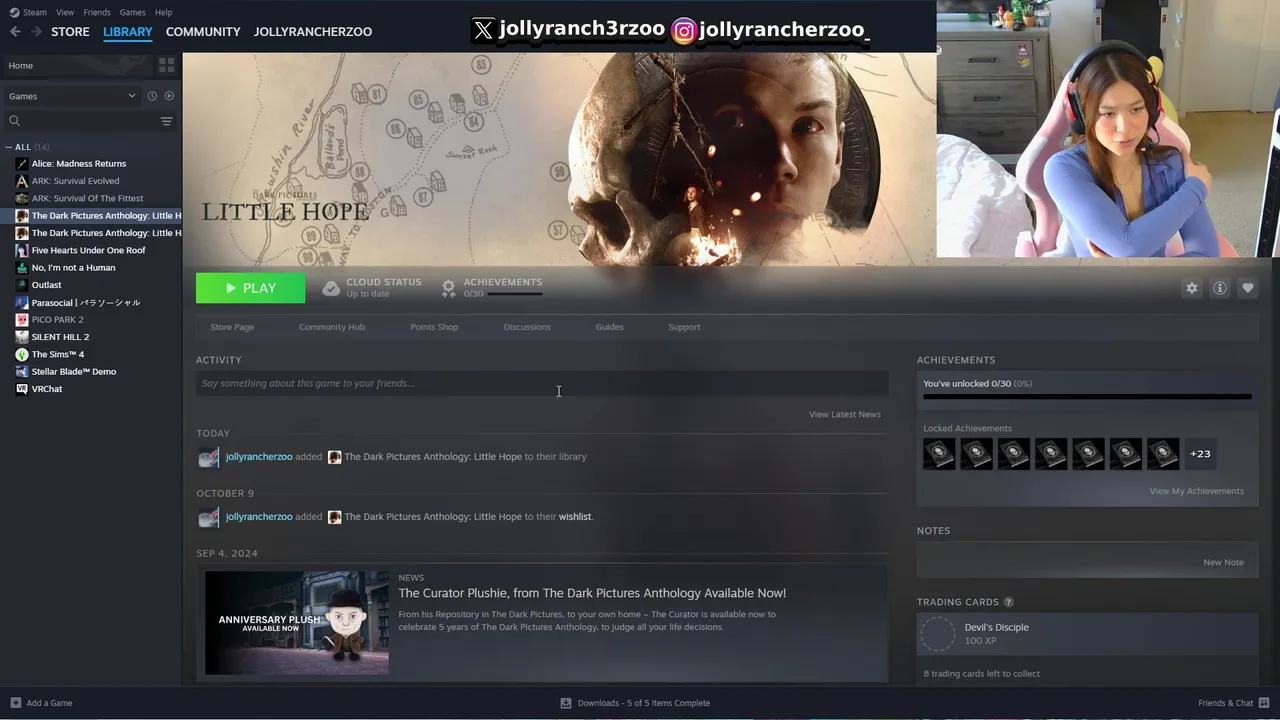The width and height of the screenshot is (1280, 720).
Task: Open the Friends menu
Action: click(x=97, y=12)
